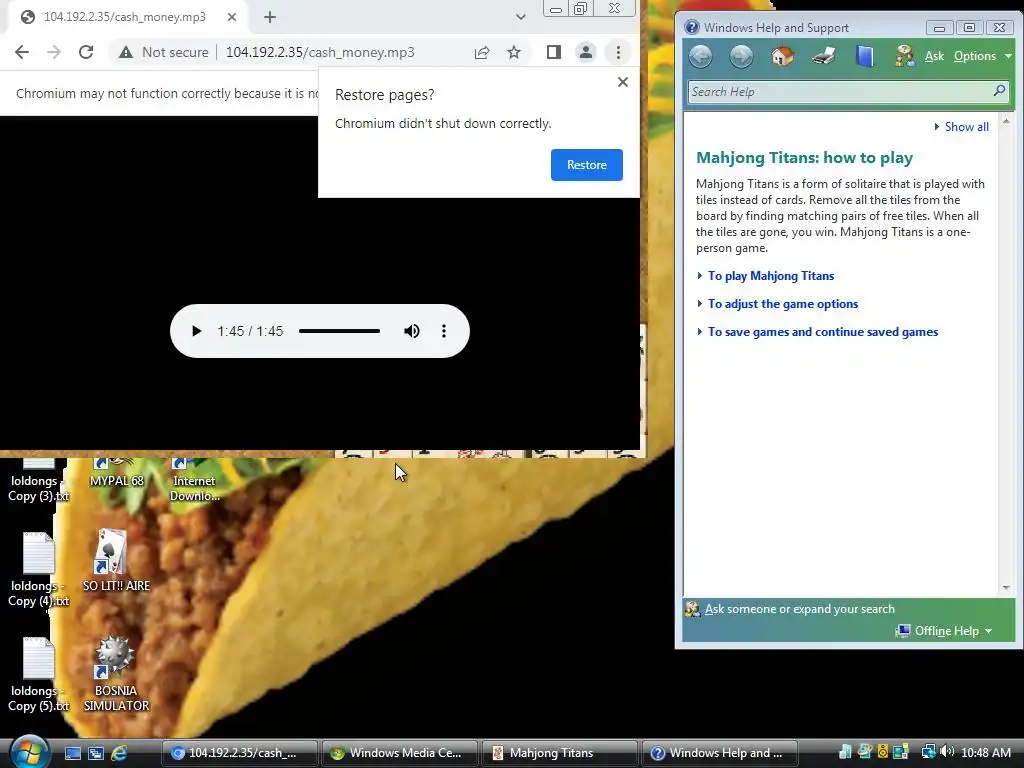Switch to Windows Help taskbar button

coord(720,753)
